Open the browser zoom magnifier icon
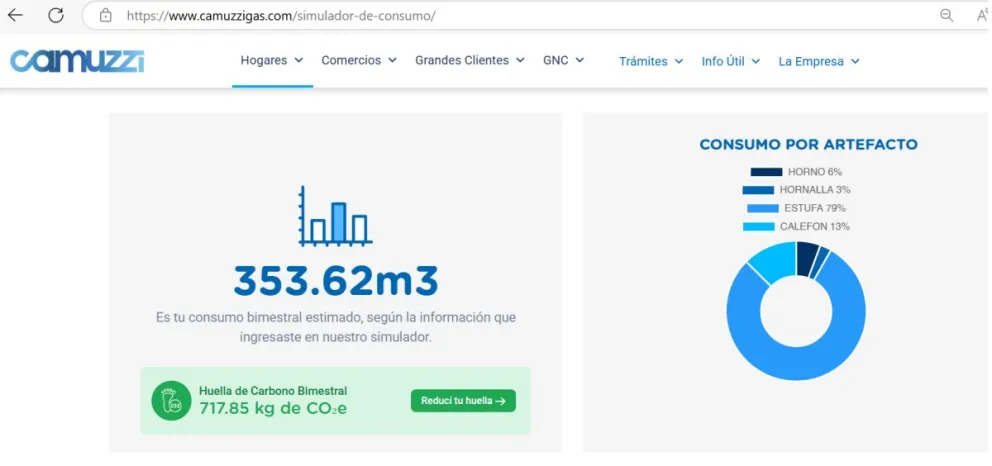 click(946, 16)
